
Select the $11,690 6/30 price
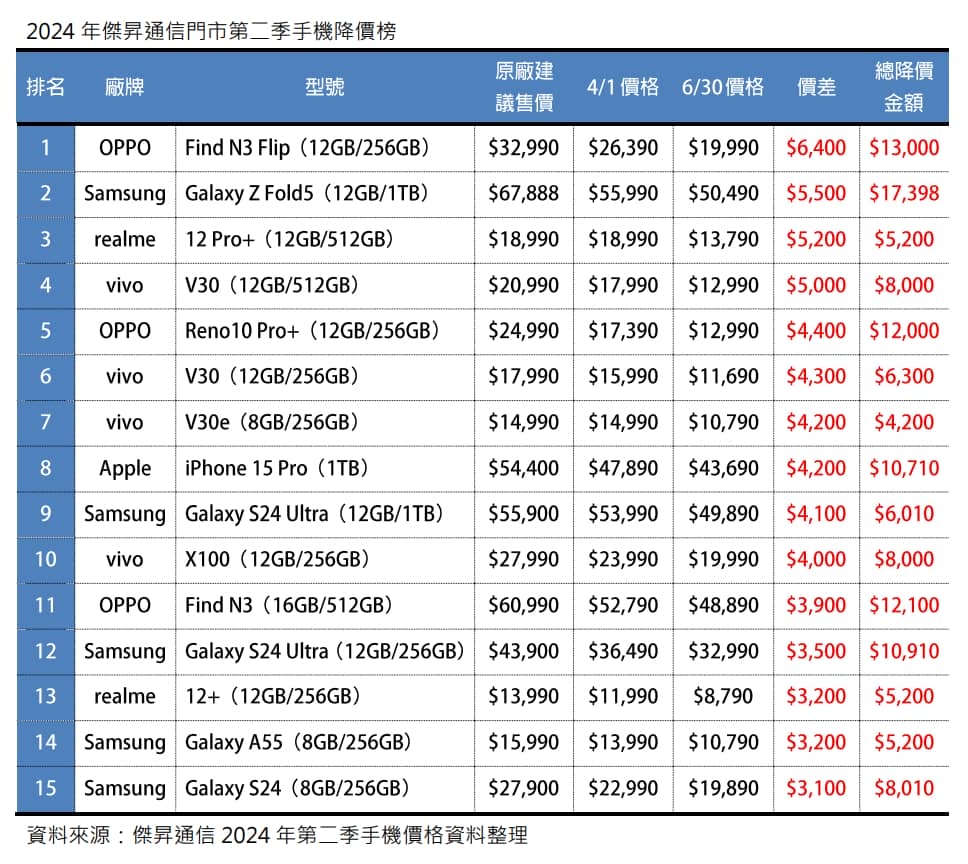[x=723, y=376]
